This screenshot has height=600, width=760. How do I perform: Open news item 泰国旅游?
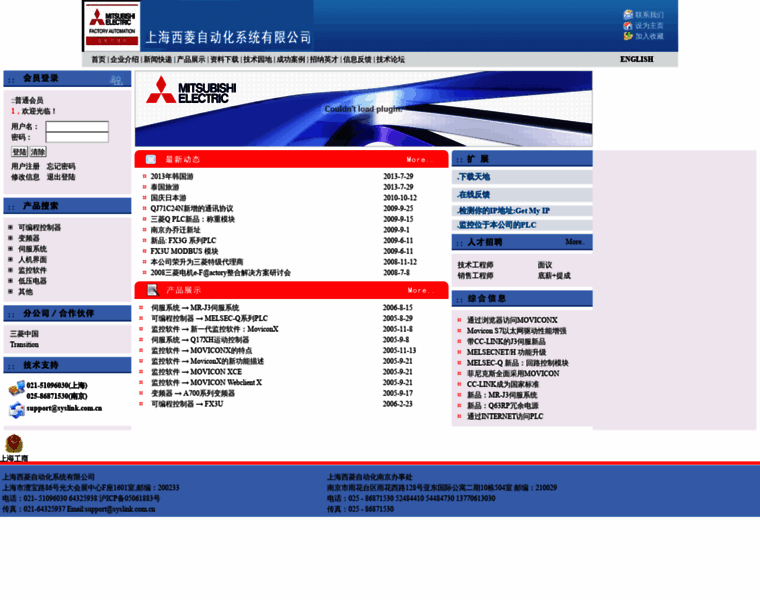(x=165, y=187)
